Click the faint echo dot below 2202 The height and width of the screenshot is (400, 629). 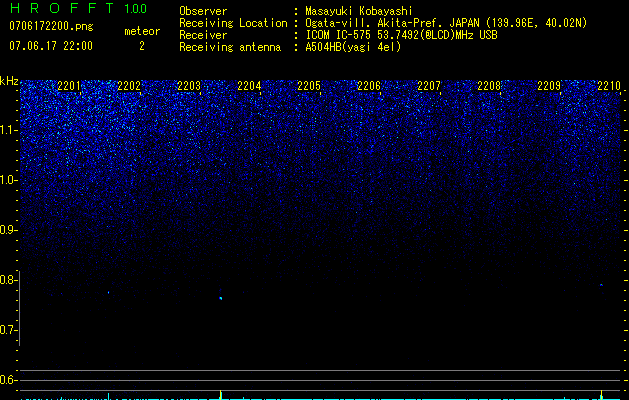point(108,292)
